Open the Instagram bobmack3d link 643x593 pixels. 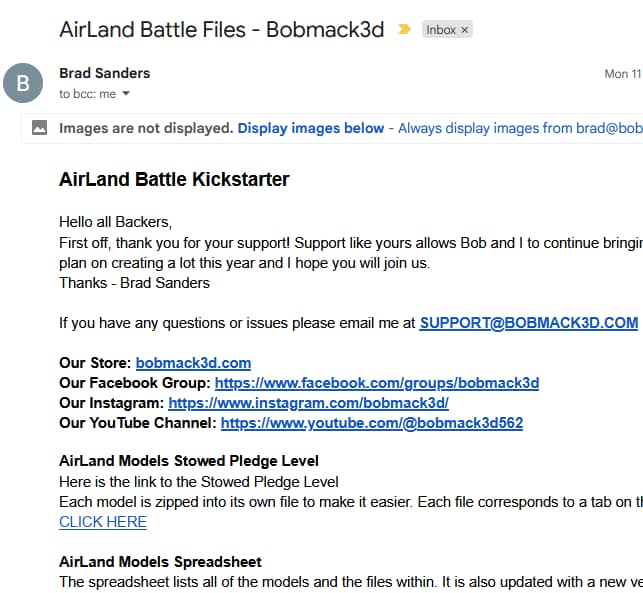(x=308, y=403)
